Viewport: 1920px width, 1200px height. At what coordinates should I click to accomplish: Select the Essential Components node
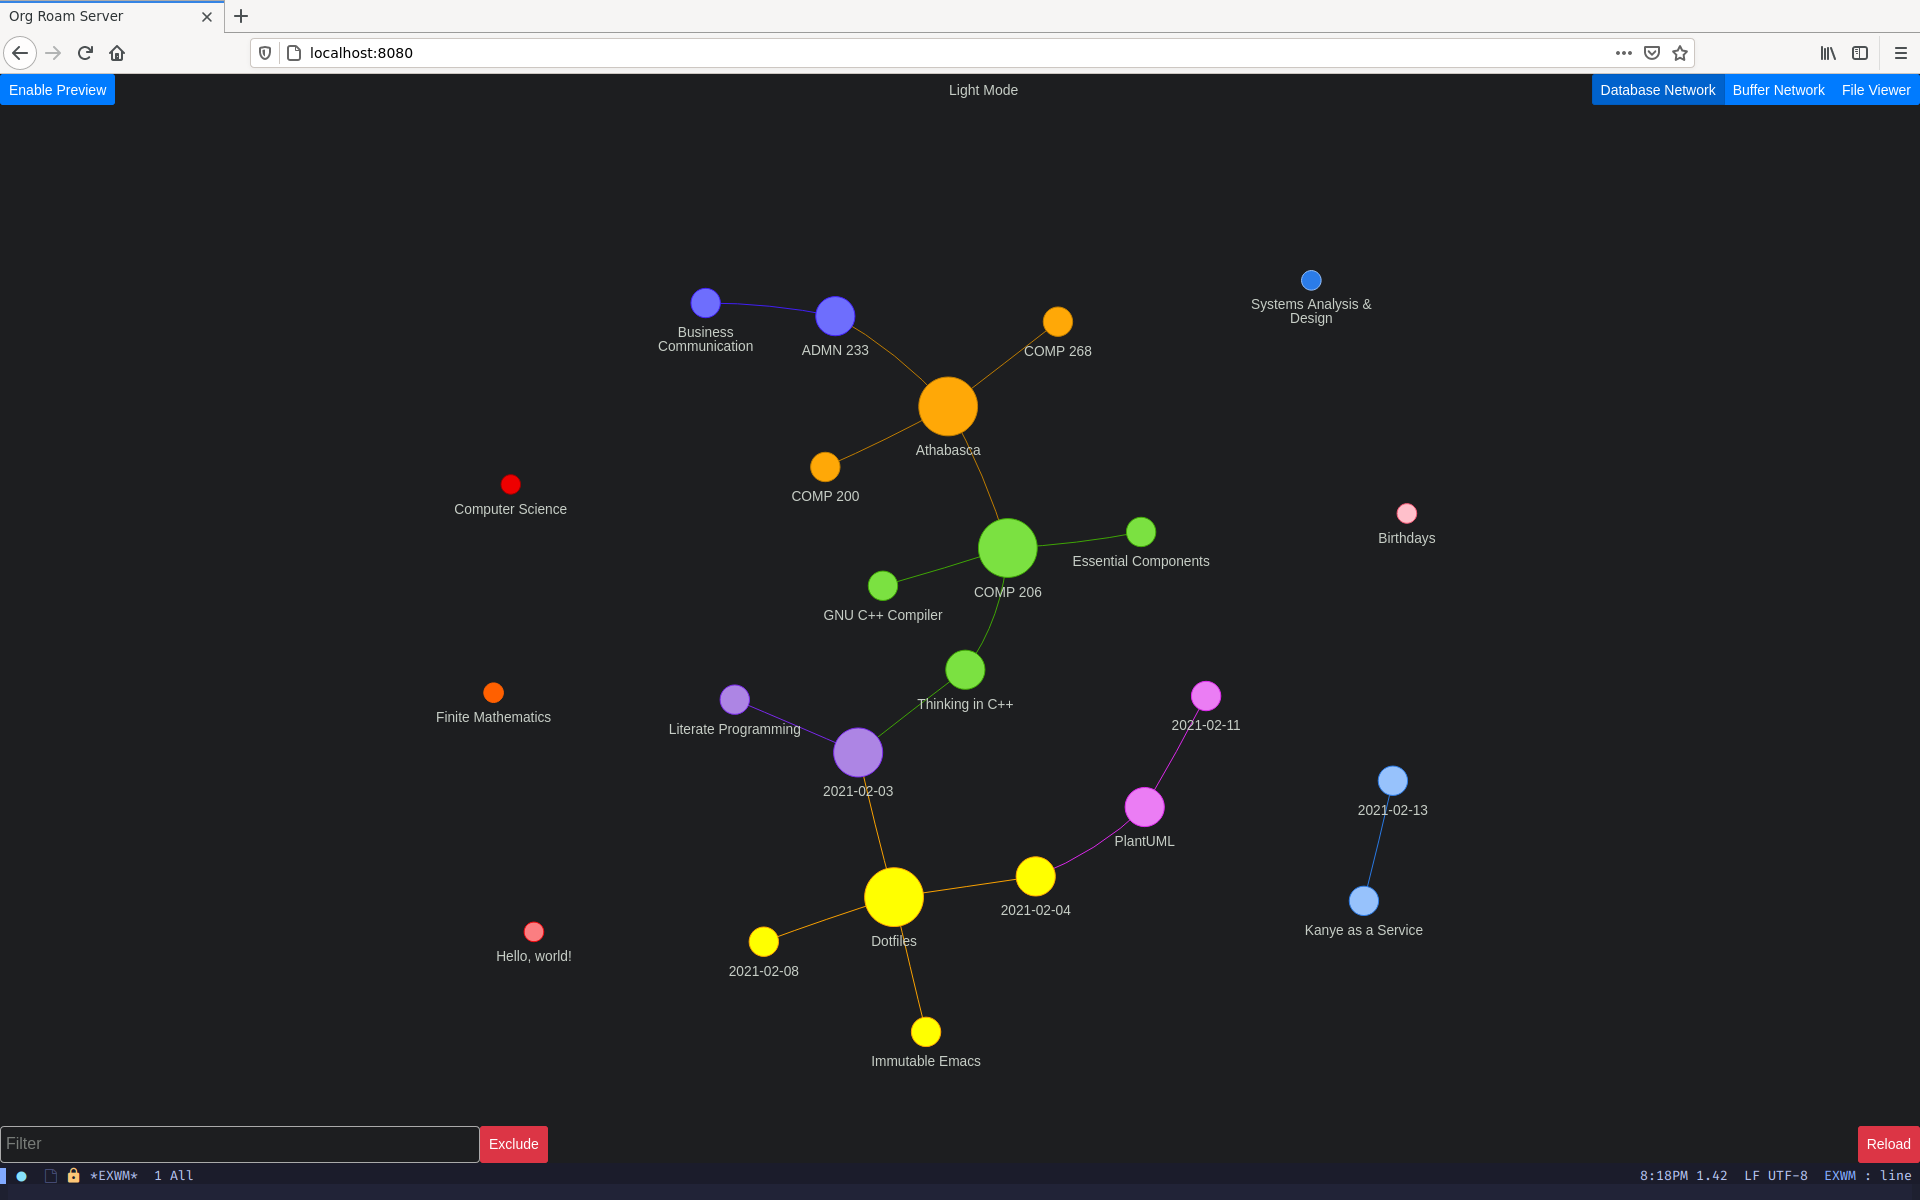pyautogui.click(x=1139, y=532)
